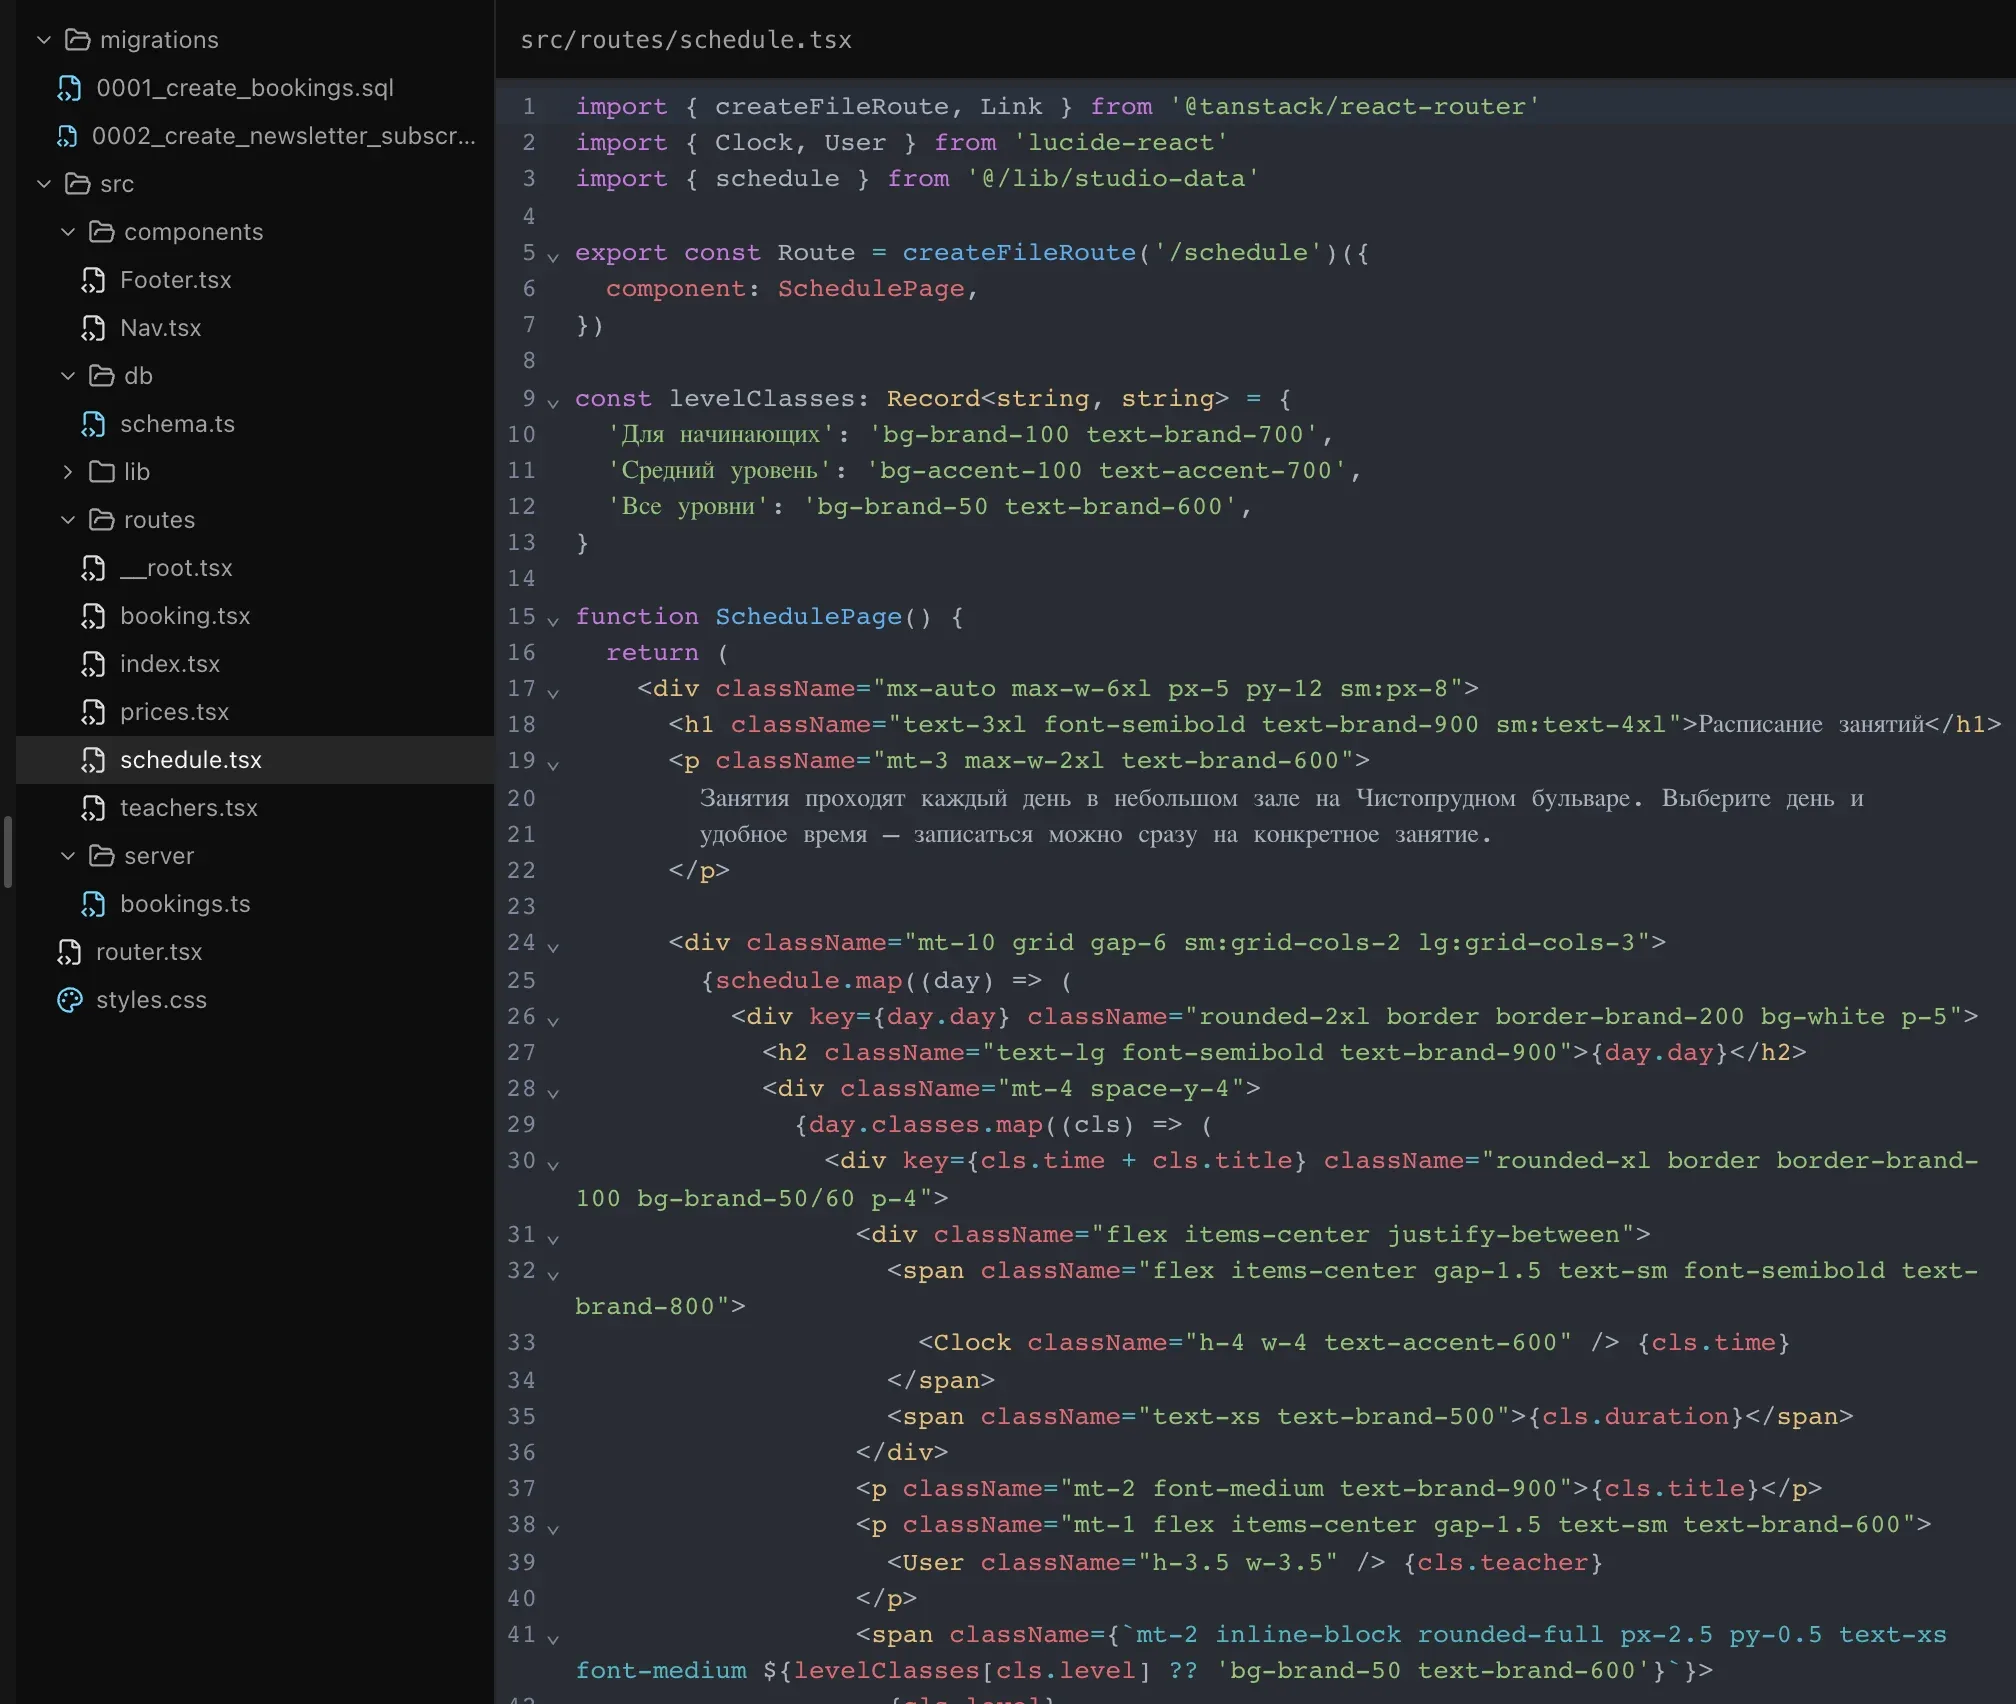Collapse the components folder chevron
The width and height of the screenshot is (2016, 1704).
tap(68, 232)
